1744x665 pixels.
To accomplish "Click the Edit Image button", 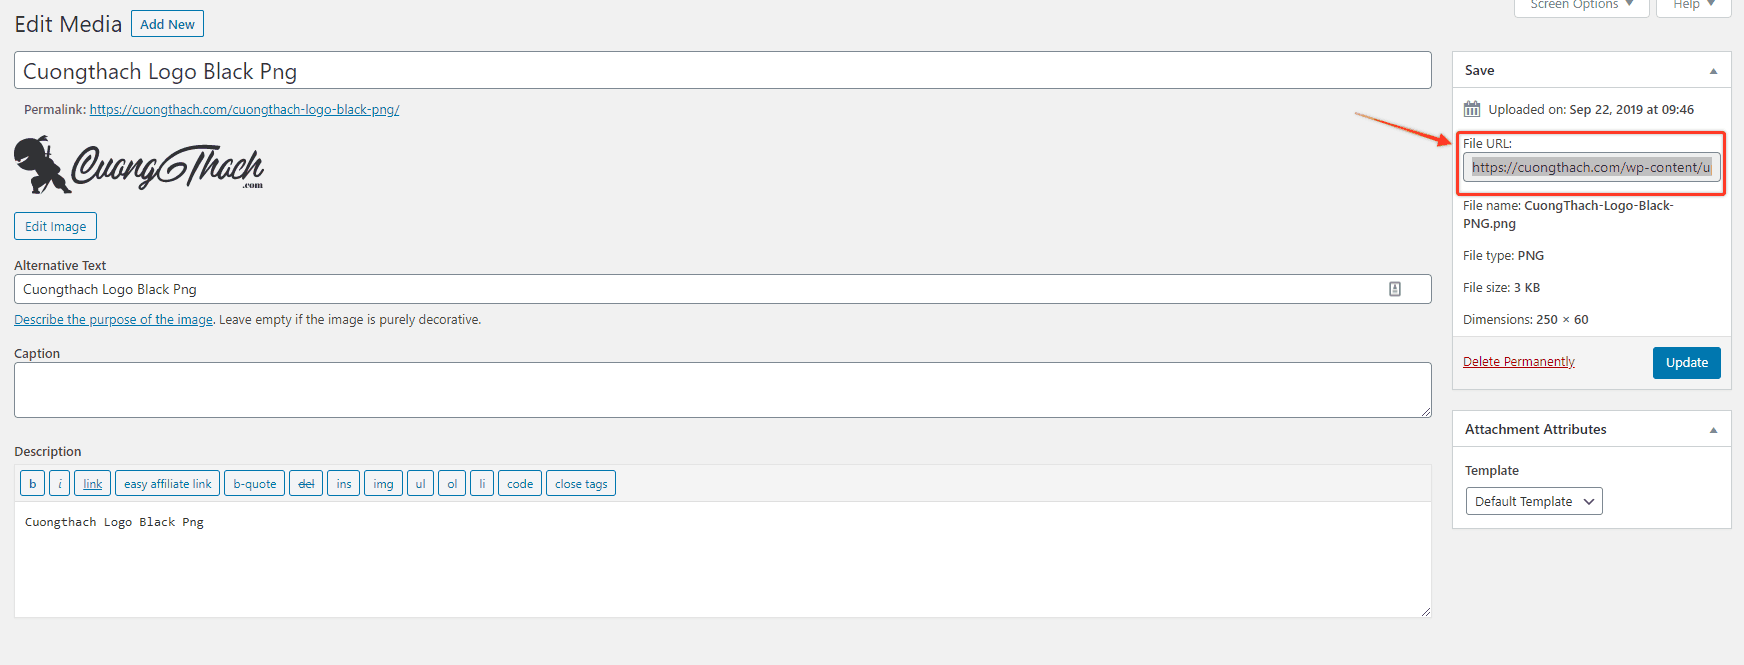I will pyautogui.click(x=55, y=226).
